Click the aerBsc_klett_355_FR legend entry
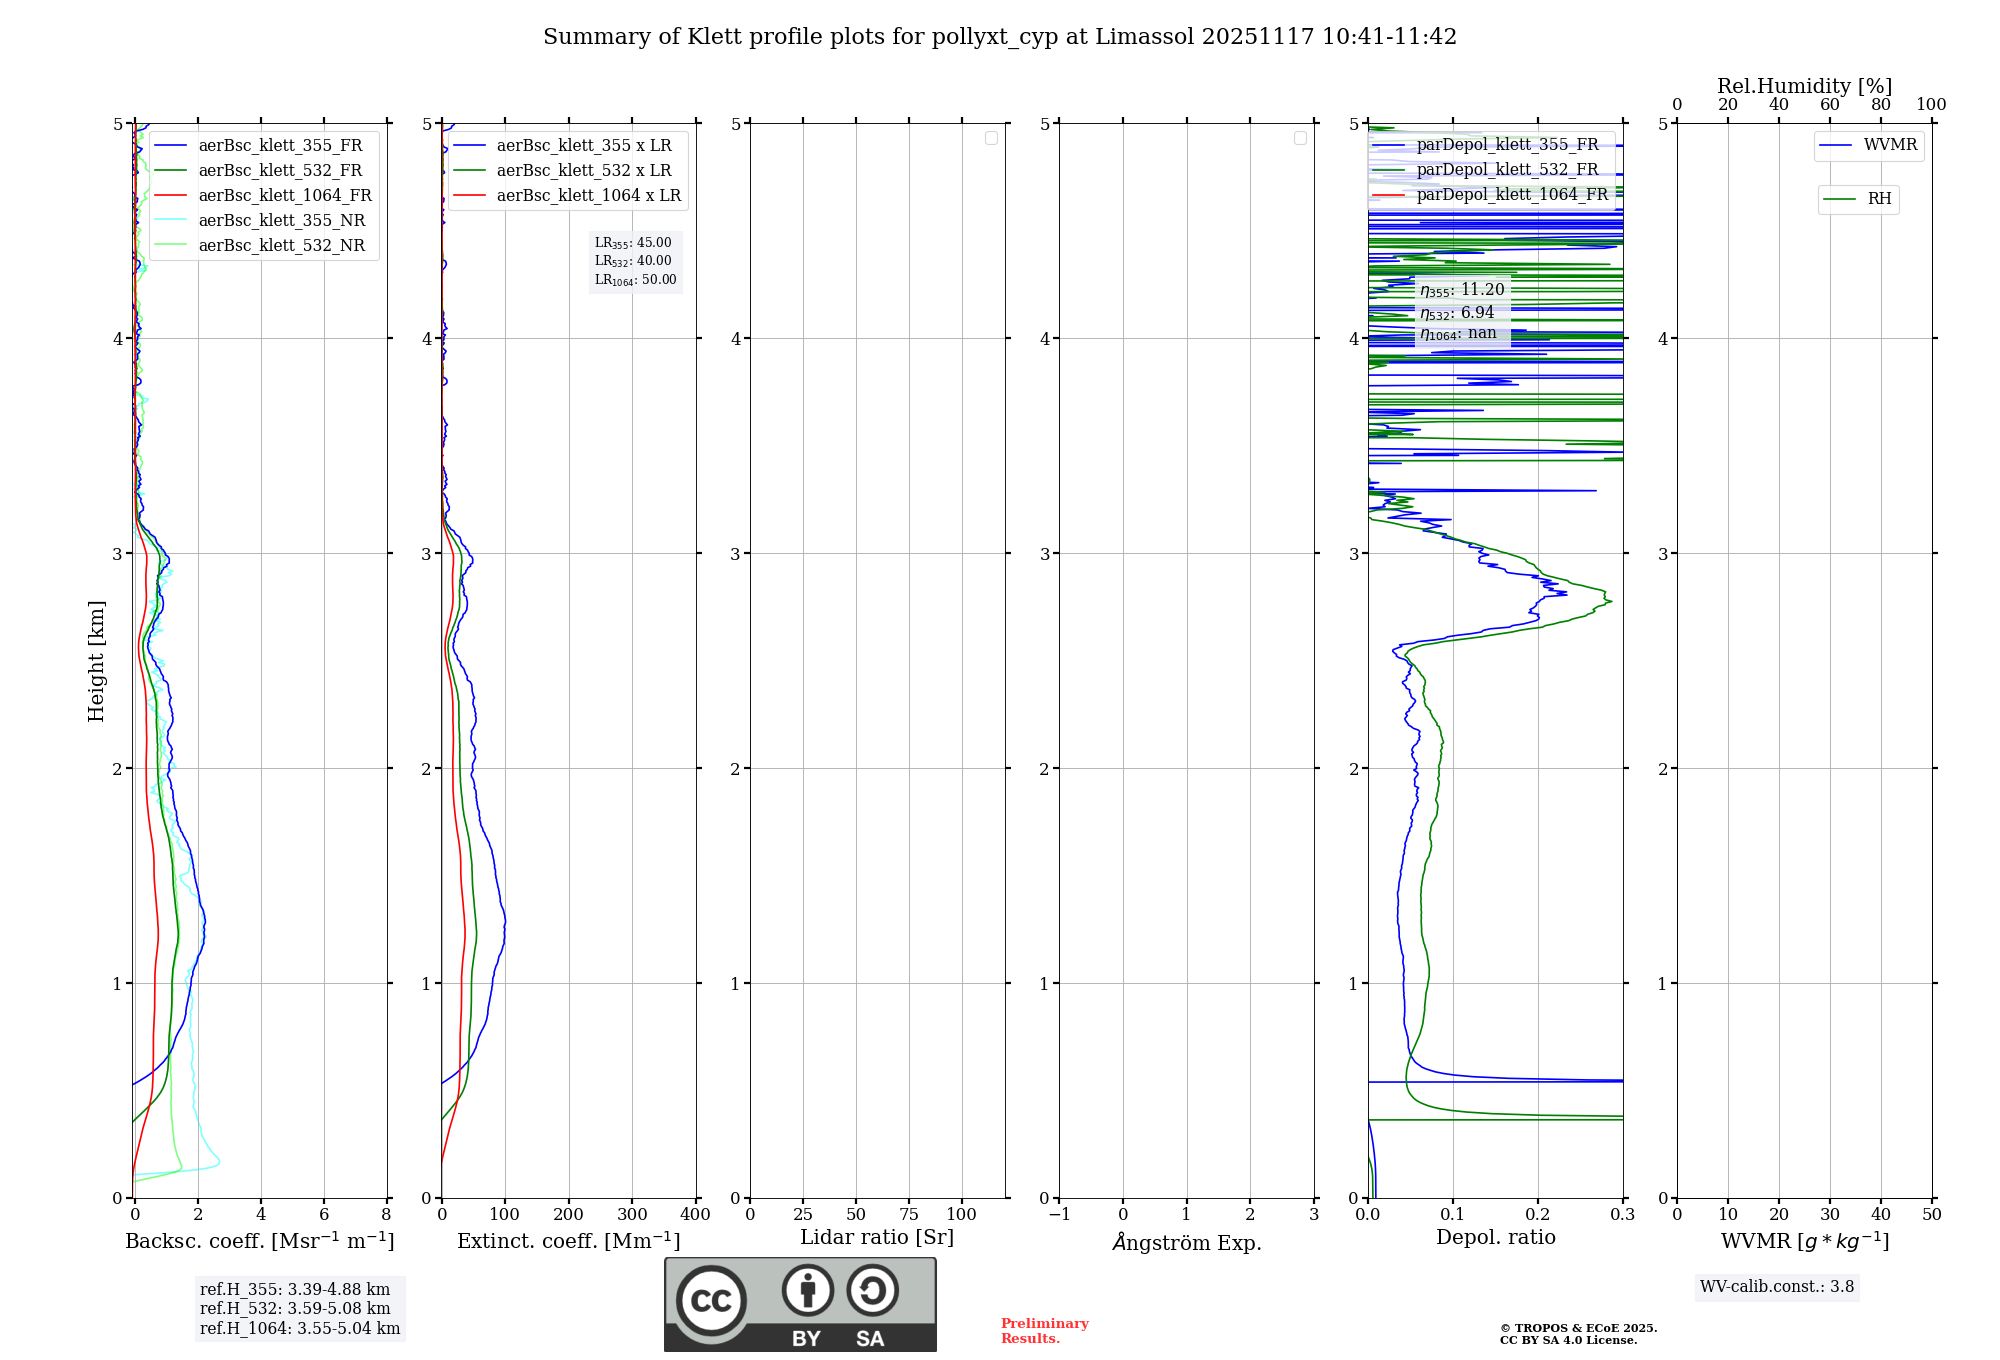This screenshot has width=2000, height=1360. 280,146
